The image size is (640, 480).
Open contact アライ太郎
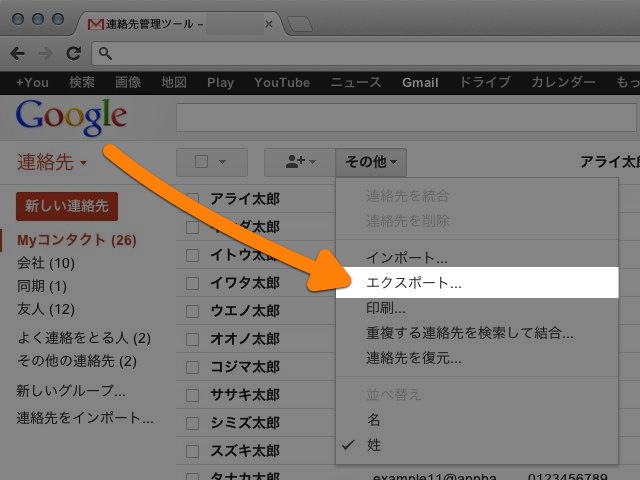pyautogui.click(x=245, y=199)
